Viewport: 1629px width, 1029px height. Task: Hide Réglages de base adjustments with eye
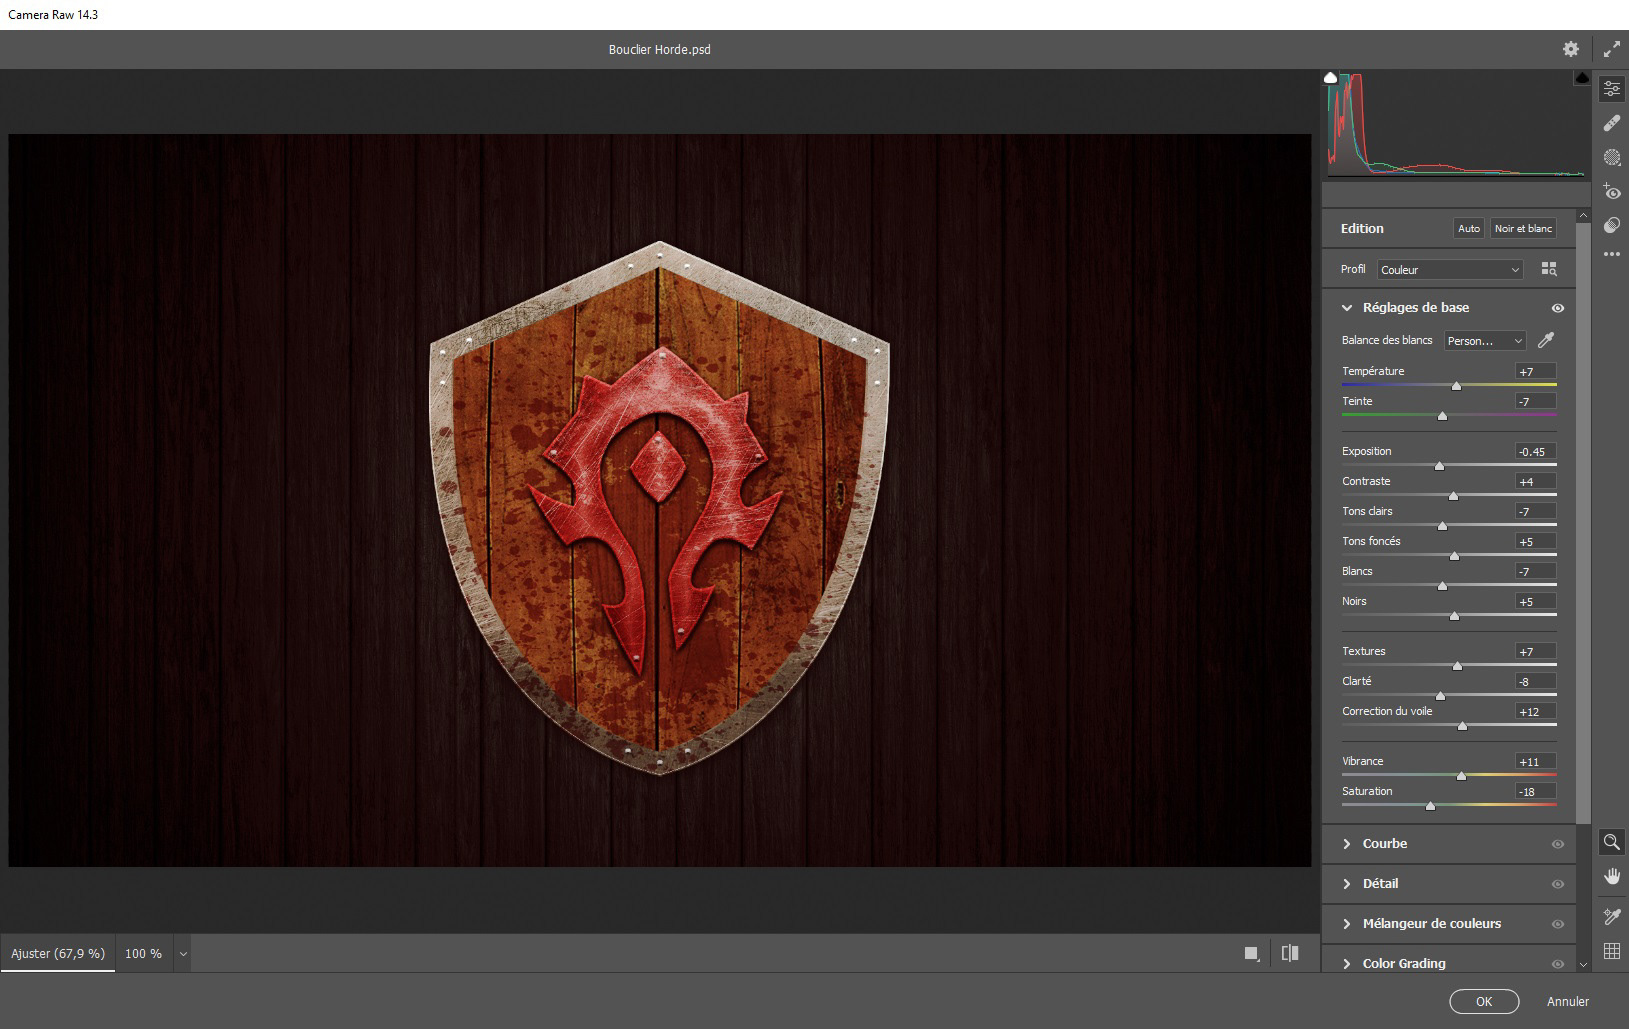1557,308
